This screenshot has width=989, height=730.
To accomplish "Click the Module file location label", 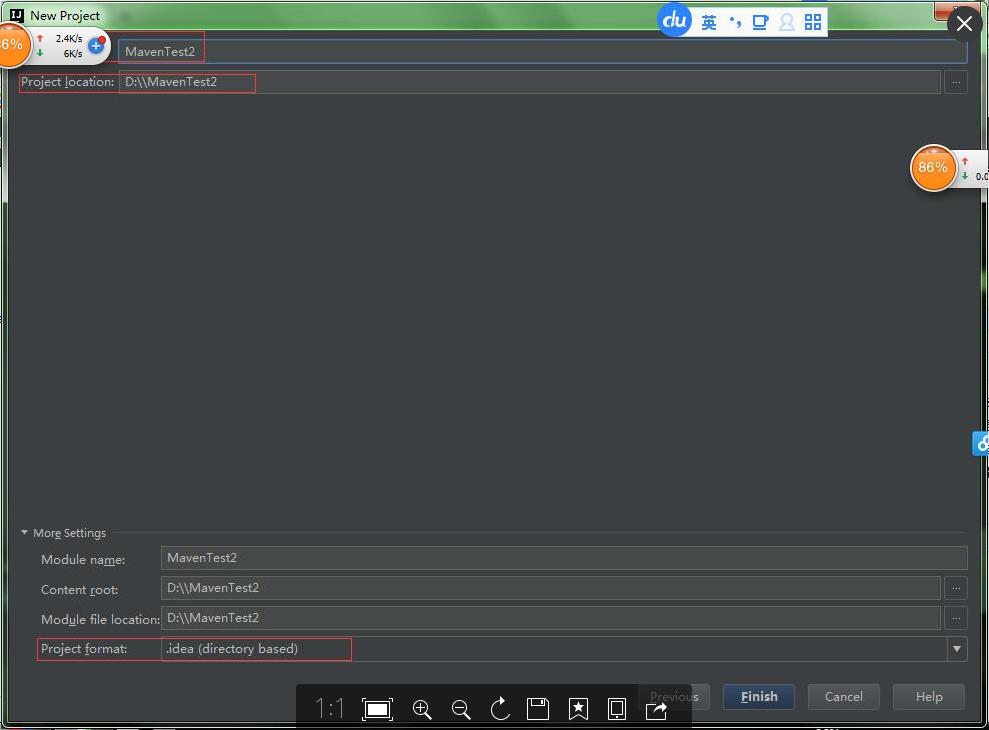I will (100, 620).
